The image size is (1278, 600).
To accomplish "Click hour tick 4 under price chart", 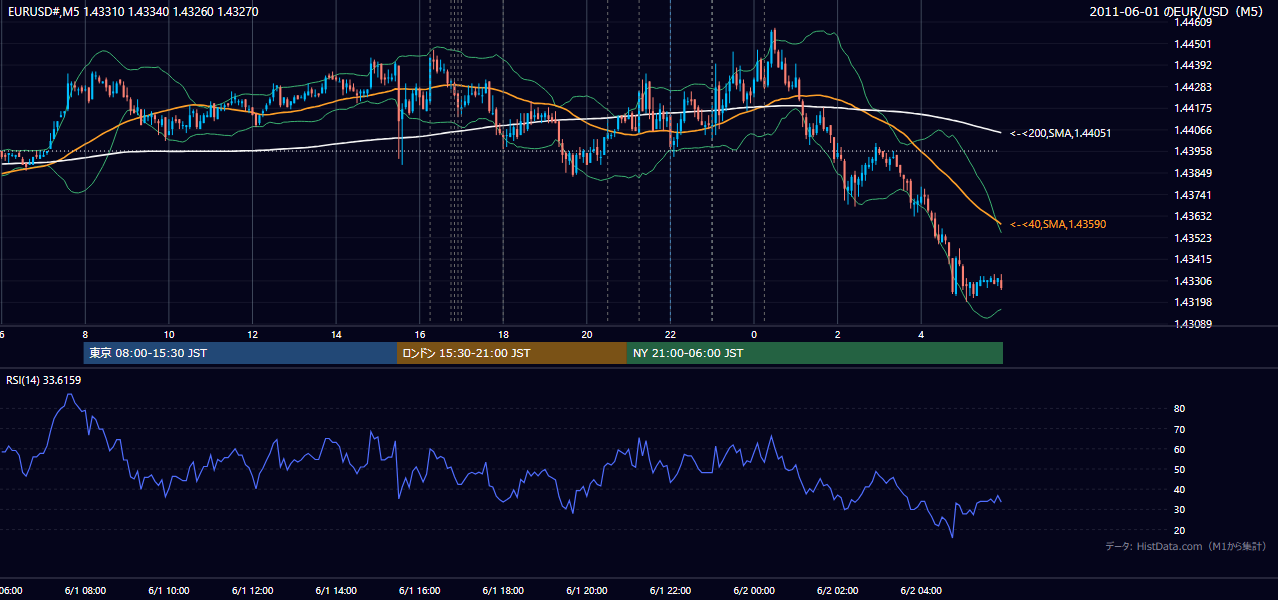I will click(921, 334).
